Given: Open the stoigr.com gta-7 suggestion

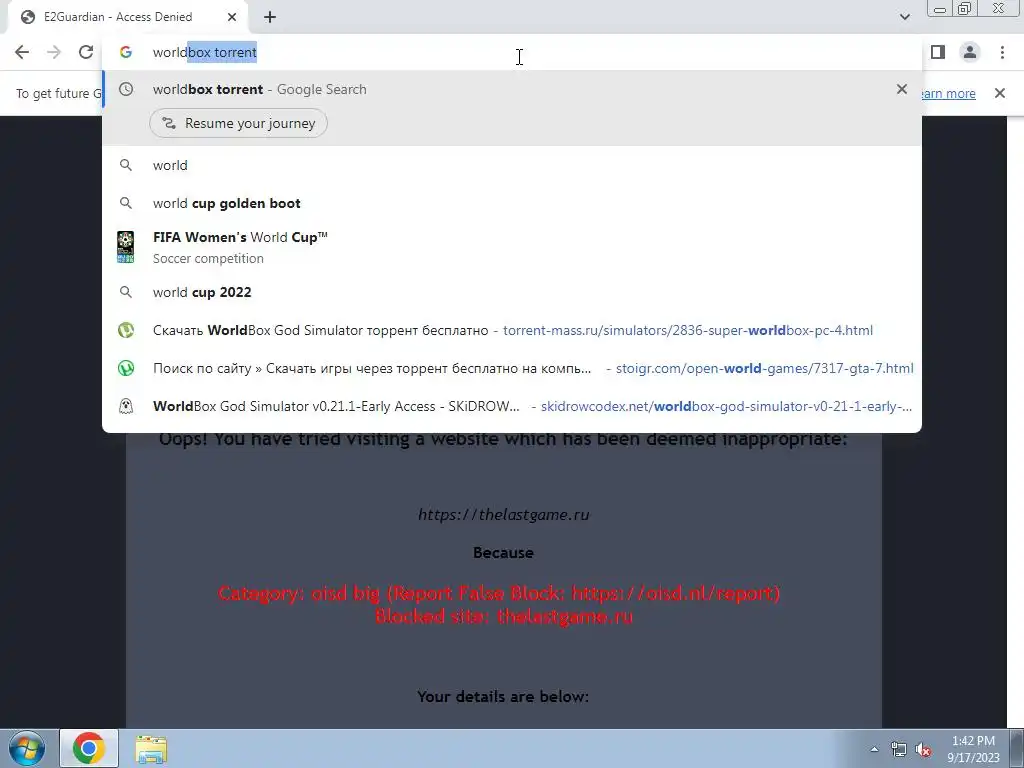Looking at the screenshot, I should click(x=512, y=368).
